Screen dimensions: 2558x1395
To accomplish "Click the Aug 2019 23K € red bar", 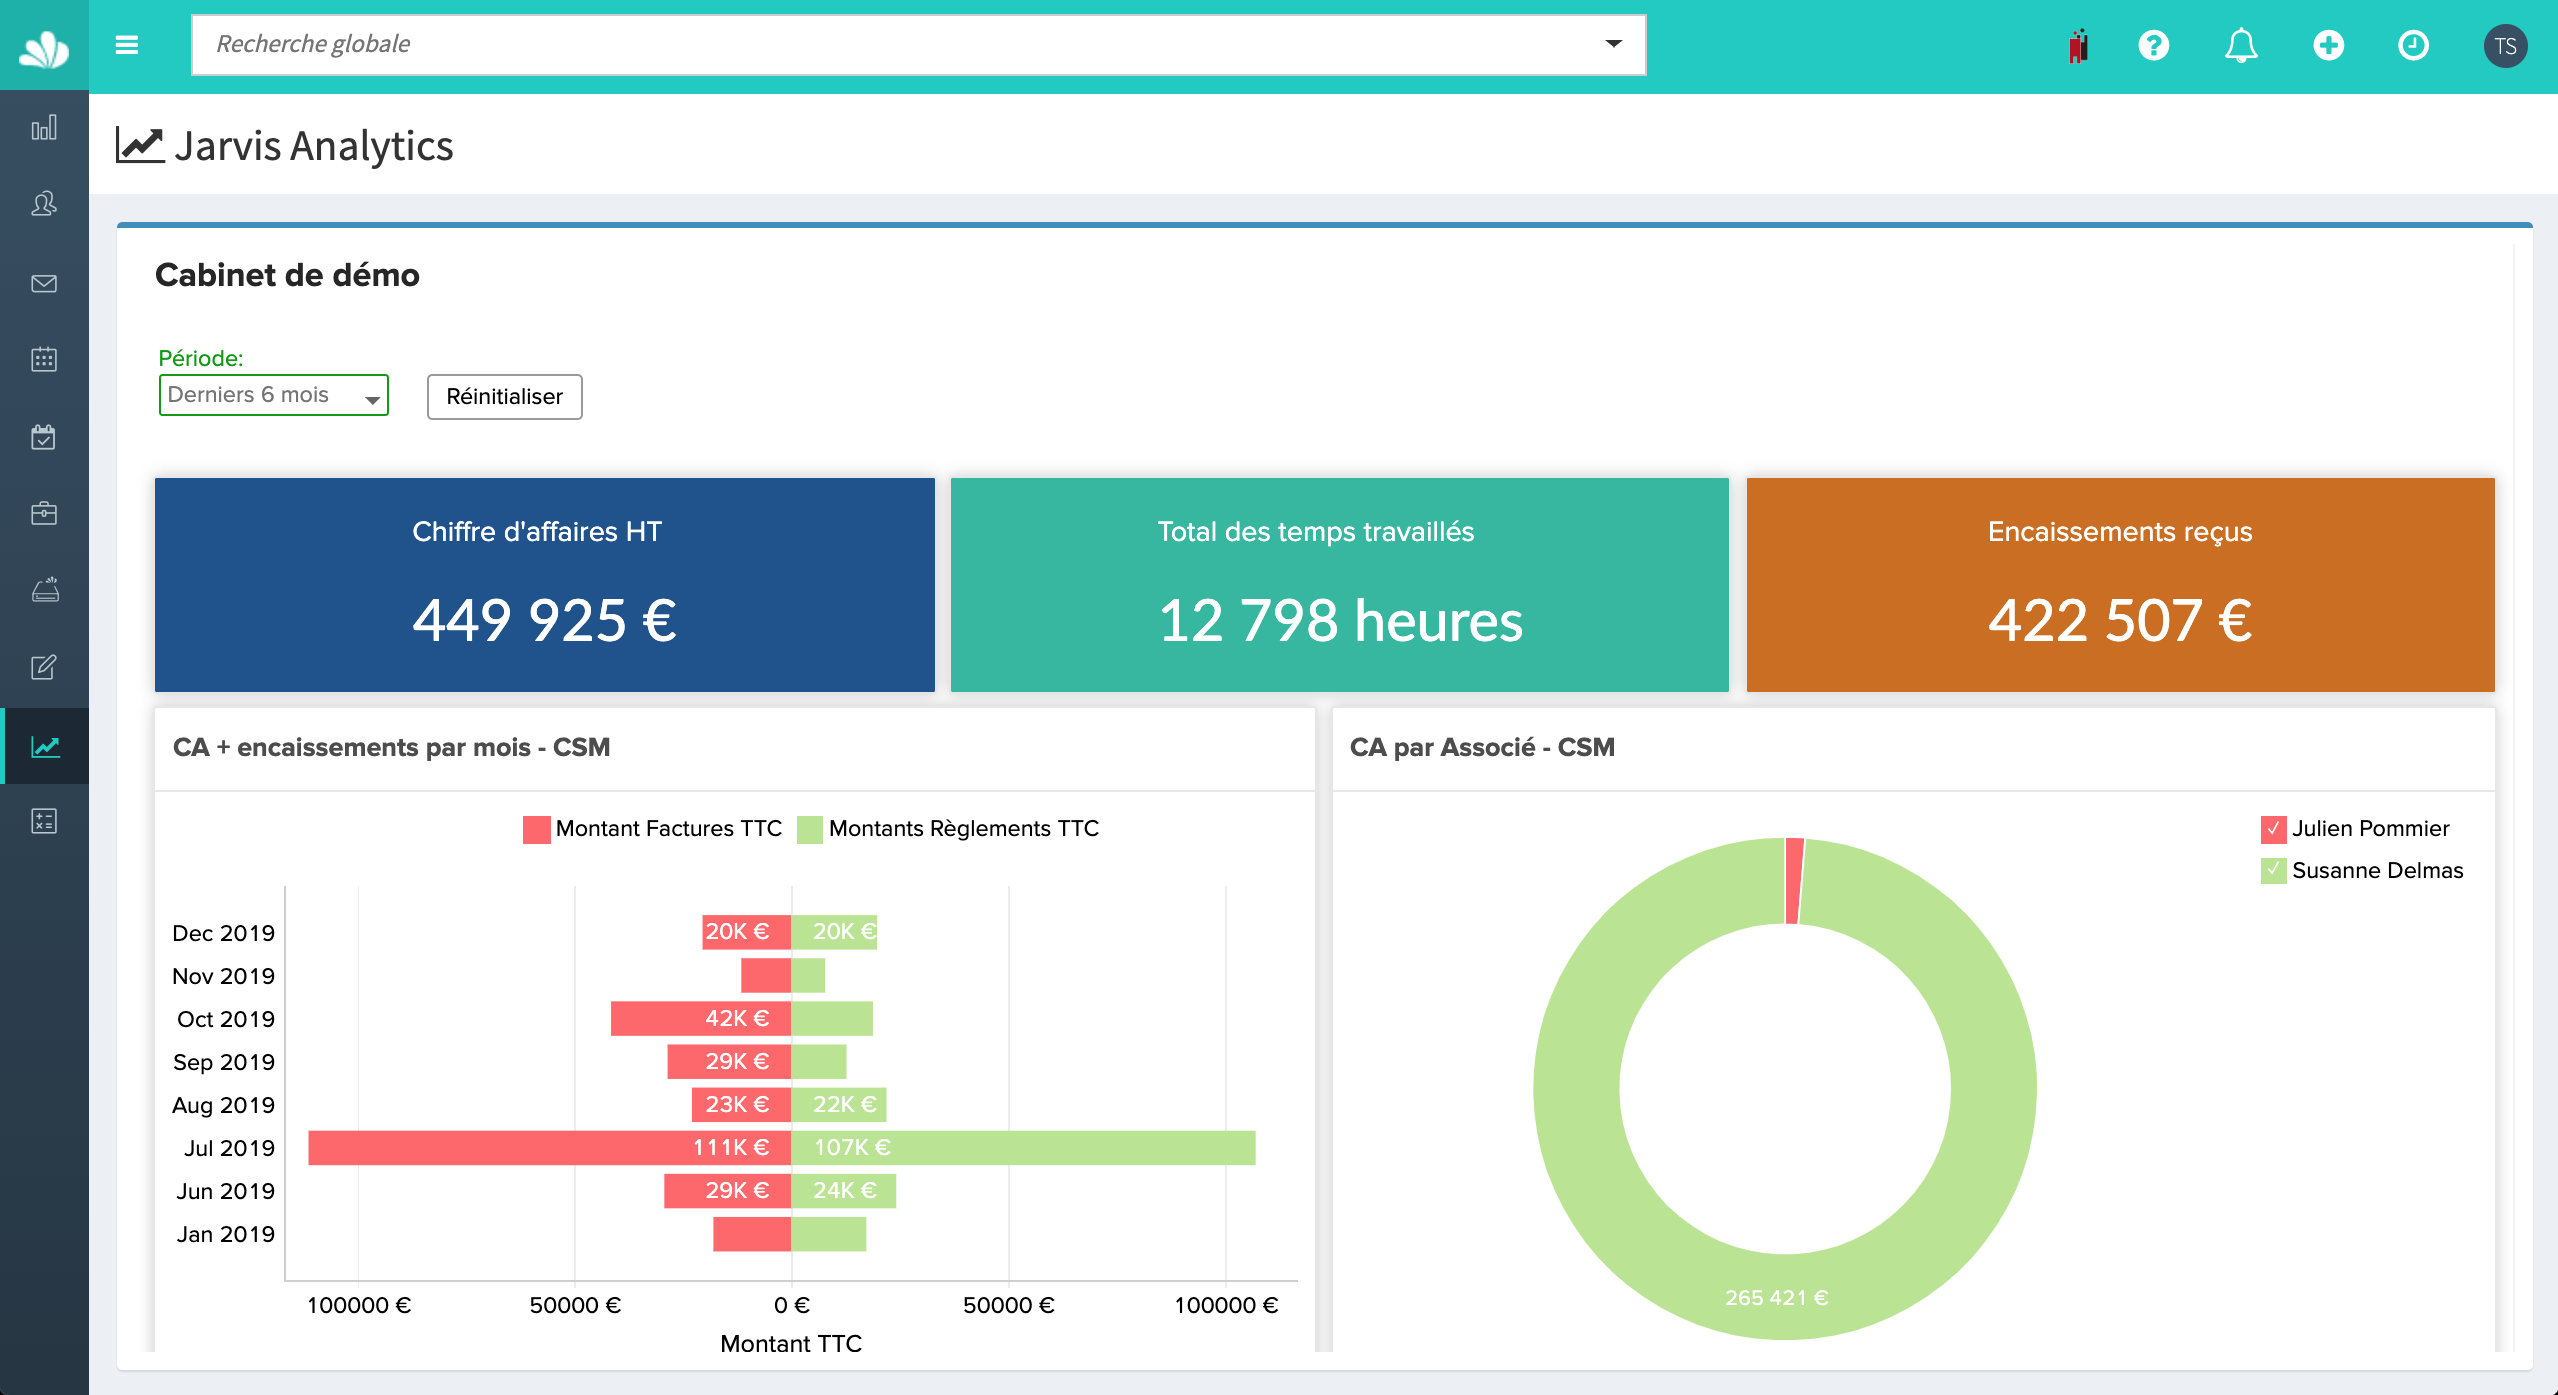I will coord(741,1104).
